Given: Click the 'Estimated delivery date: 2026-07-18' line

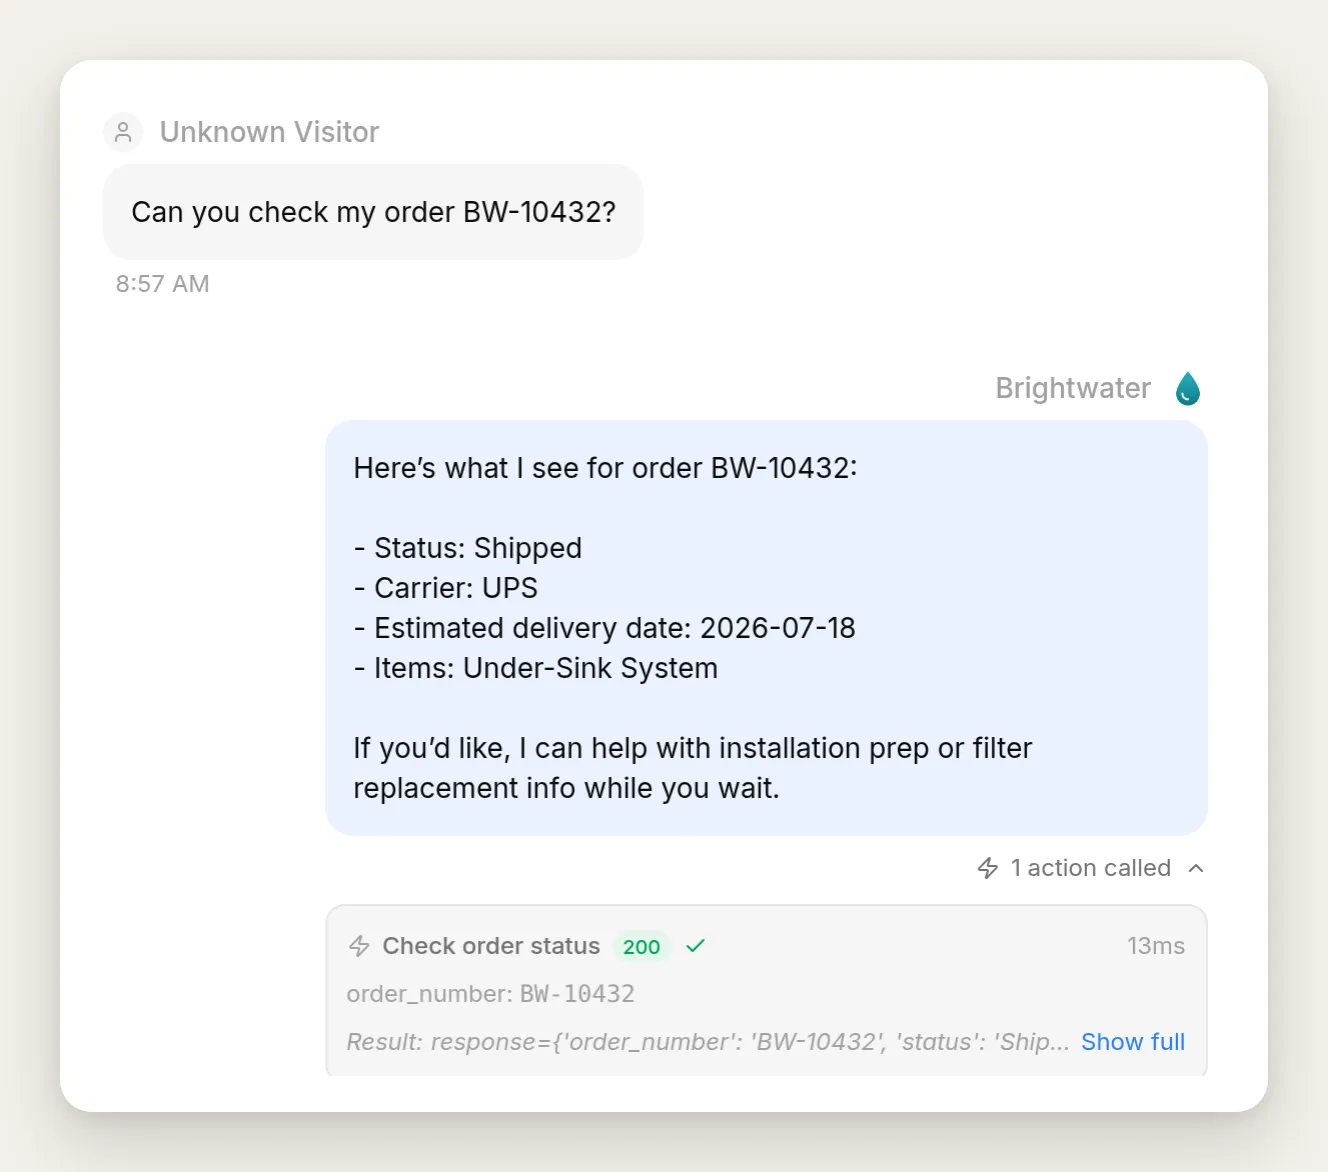Looking at the screenshot, I should (x=604, y=628).
